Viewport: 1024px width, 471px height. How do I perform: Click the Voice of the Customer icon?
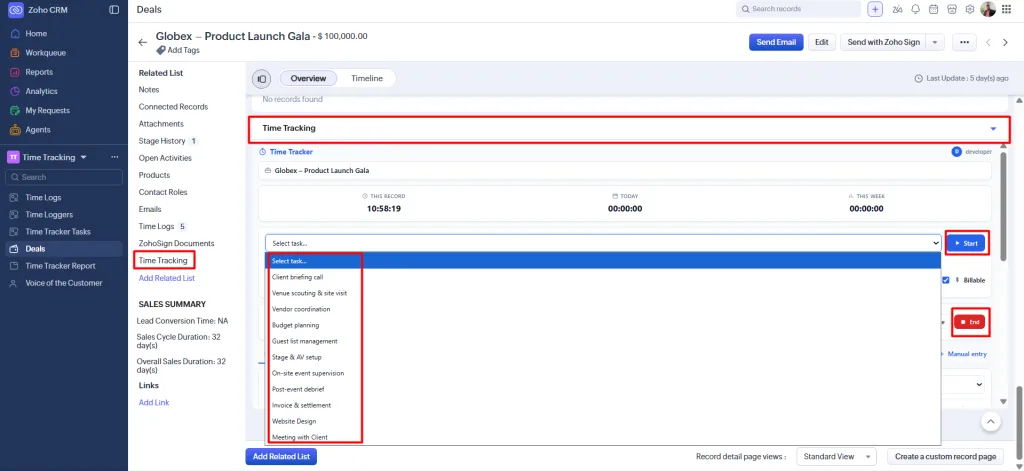13,284
